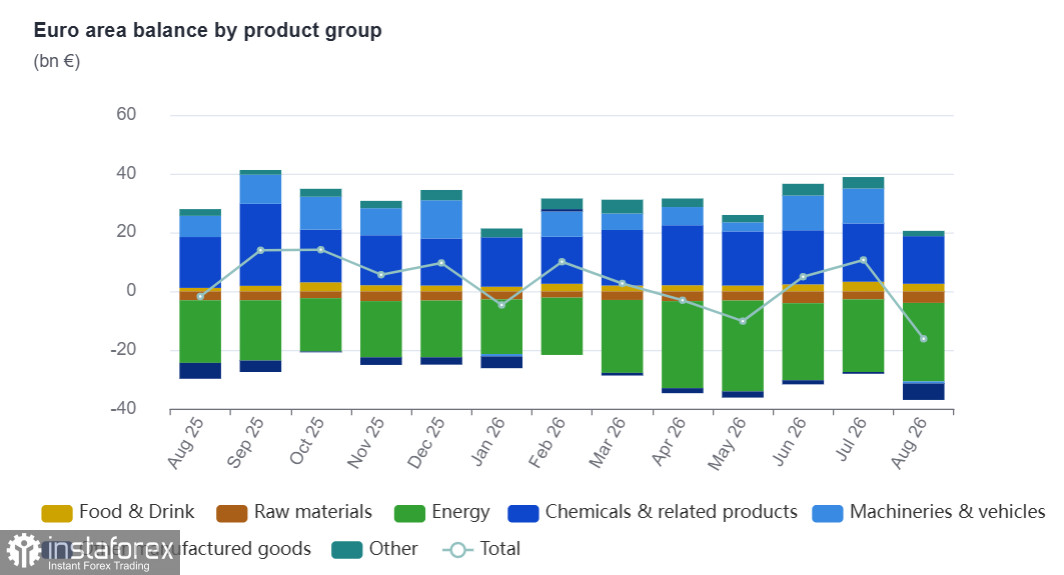Image resolution: width=1064 pixels, height=575 pixels.
Task: Select the Total data point for Nov 25
Action: point(381,275)
